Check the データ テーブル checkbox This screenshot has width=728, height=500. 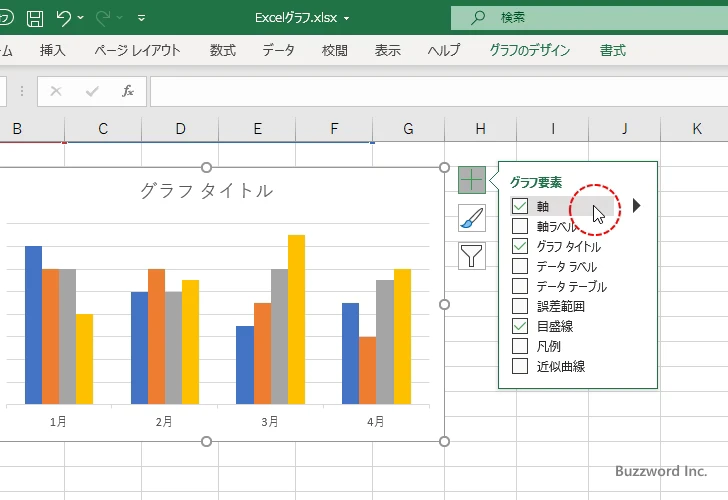tap(520, 286)
